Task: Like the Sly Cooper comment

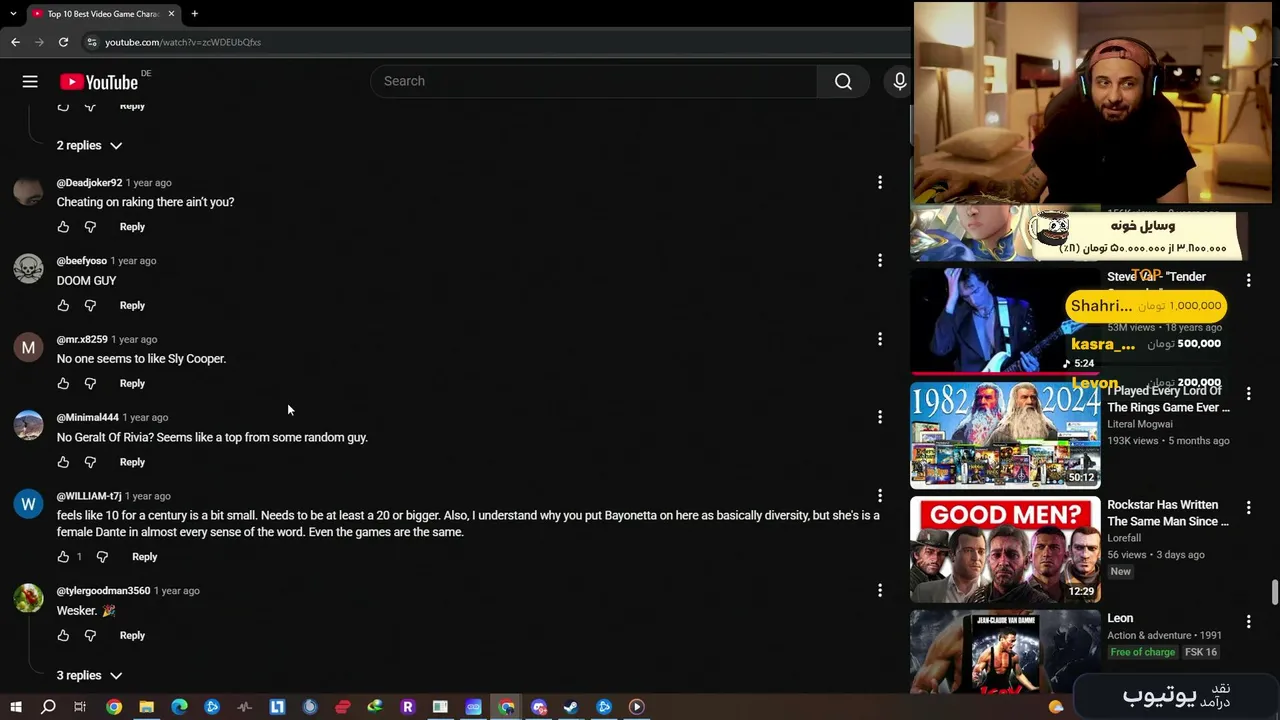Action: [x=63, y=384]
